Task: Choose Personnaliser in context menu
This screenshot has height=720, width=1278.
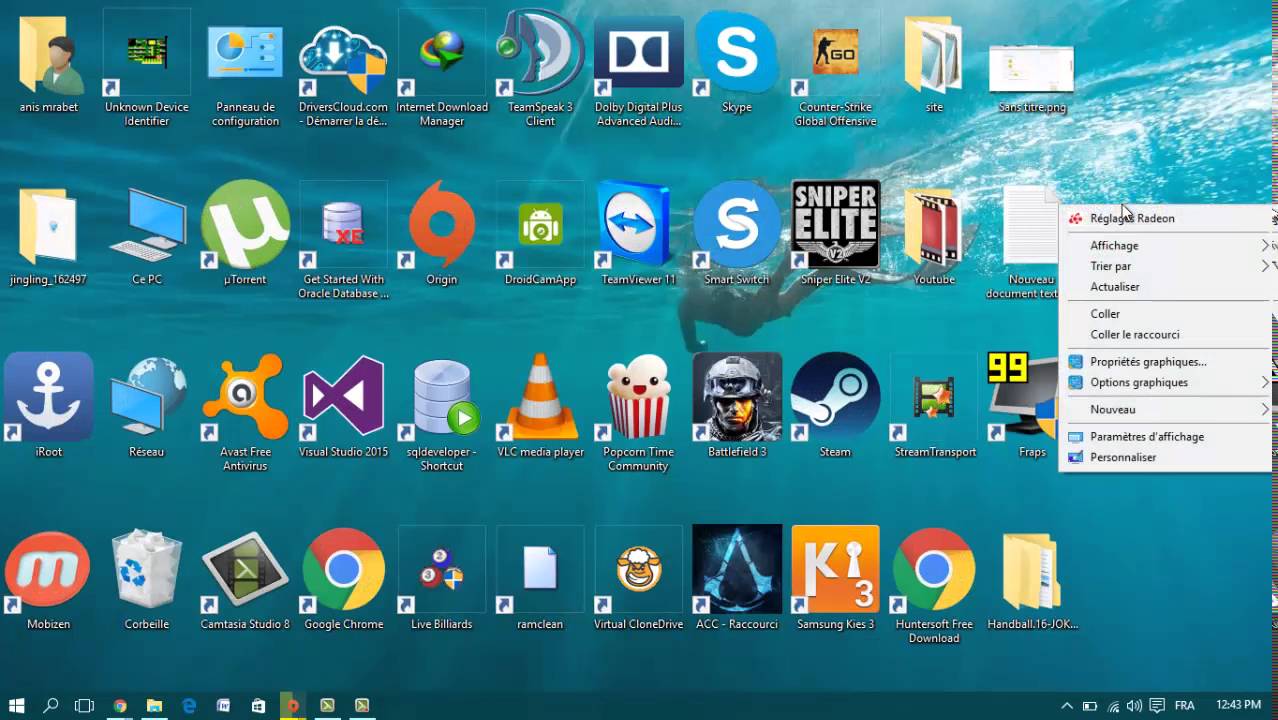Action: (1166, 458)
